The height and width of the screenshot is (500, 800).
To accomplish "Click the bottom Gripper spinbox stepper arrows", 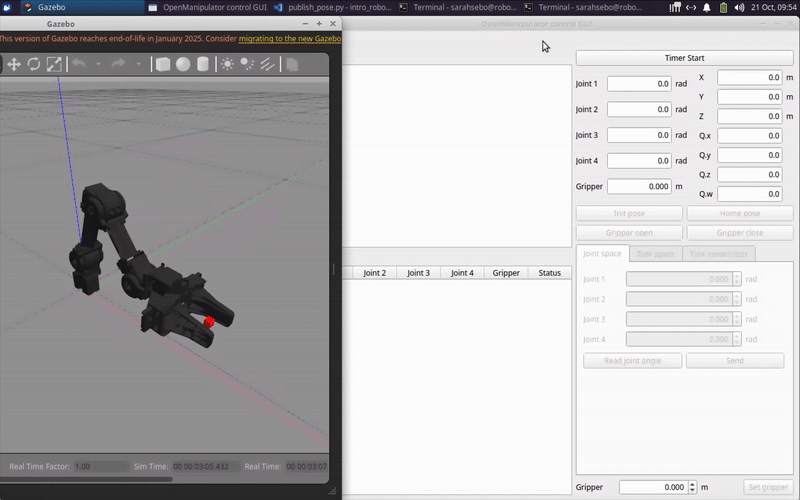I will pyautogui.click(x=692, y=487).
